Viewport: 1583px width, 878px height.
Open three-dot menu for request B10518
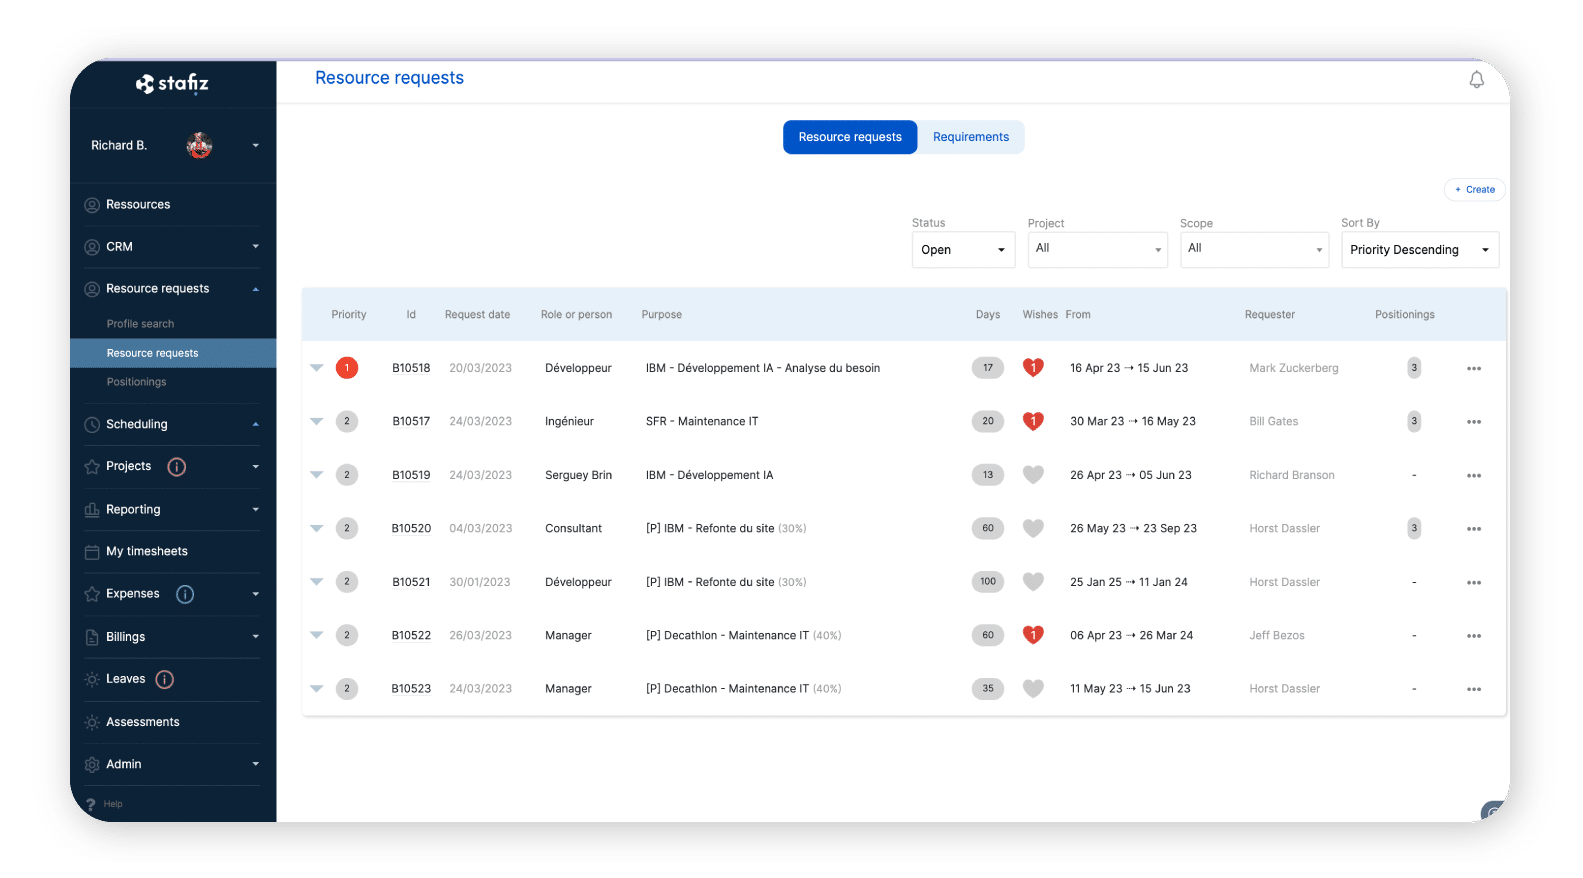[x=1473, y=369]
